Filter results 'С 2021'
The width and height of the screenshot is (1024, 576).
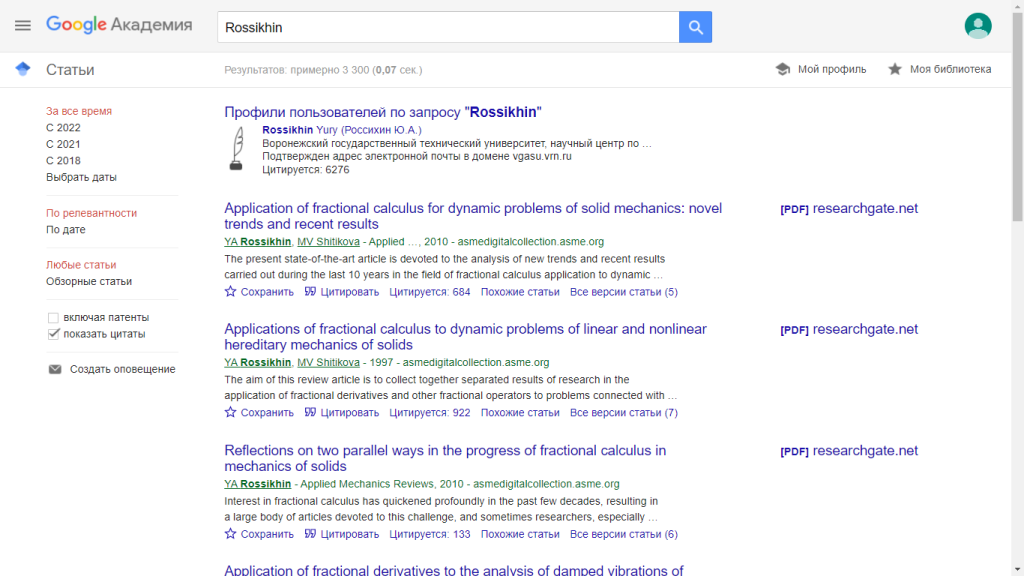(x=63, y=144)
